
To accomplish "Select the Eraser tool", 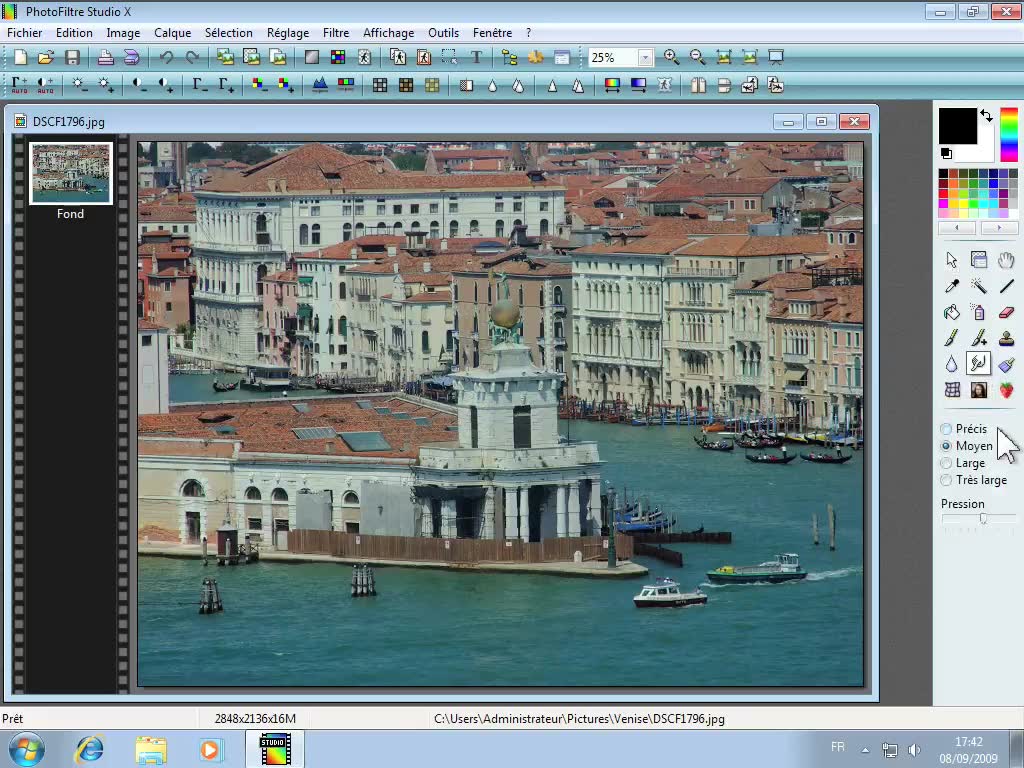I will pos(1006,313).
